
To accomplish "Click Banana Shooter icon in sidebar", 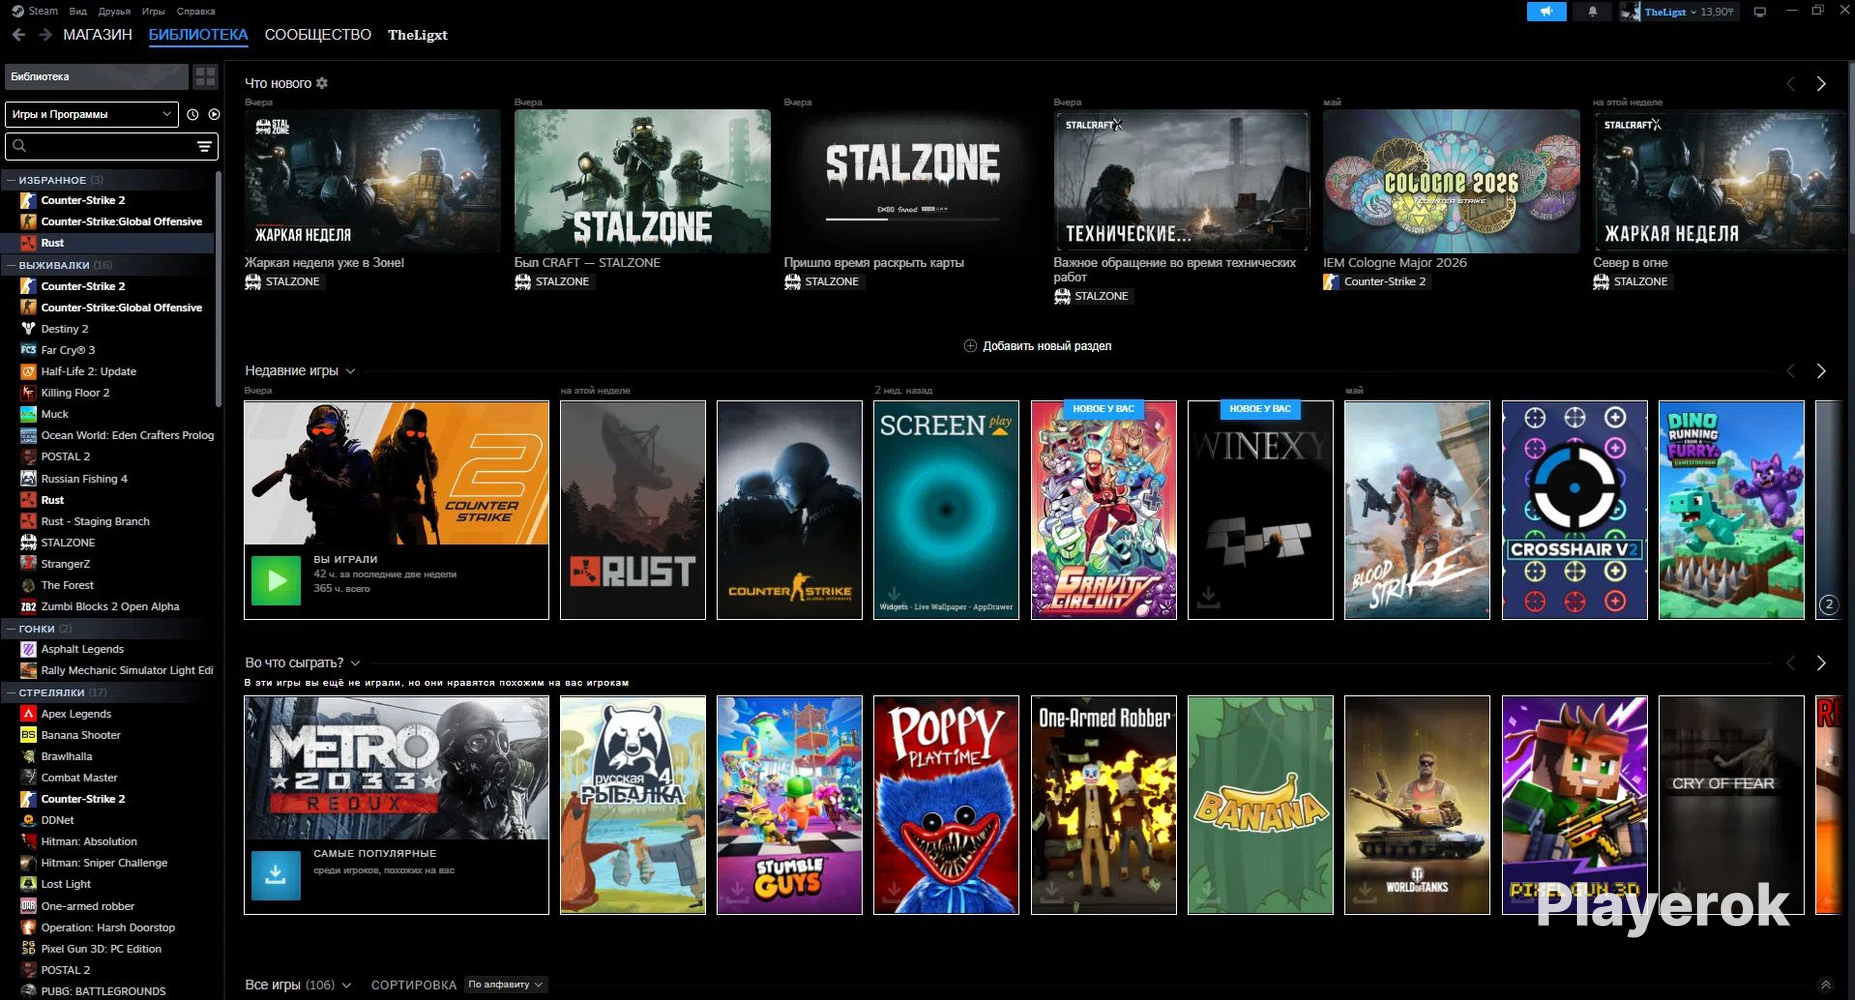I will (x=29, y=735).
